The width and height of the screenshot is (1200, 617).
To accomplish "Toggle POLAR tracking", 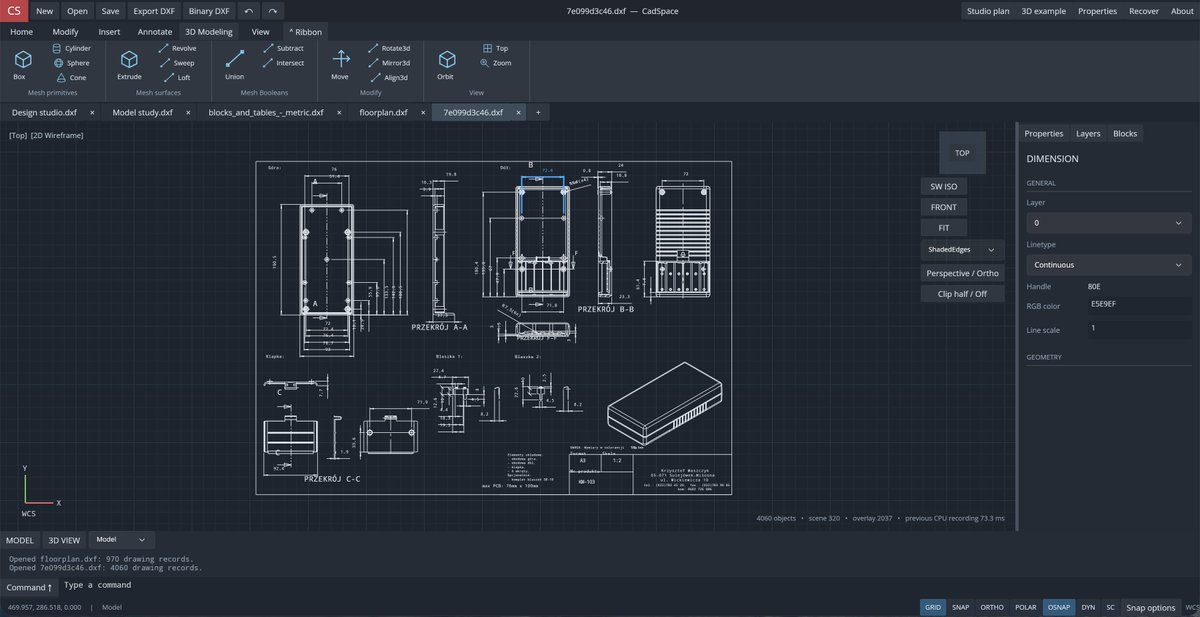I will coord(1025,607).
